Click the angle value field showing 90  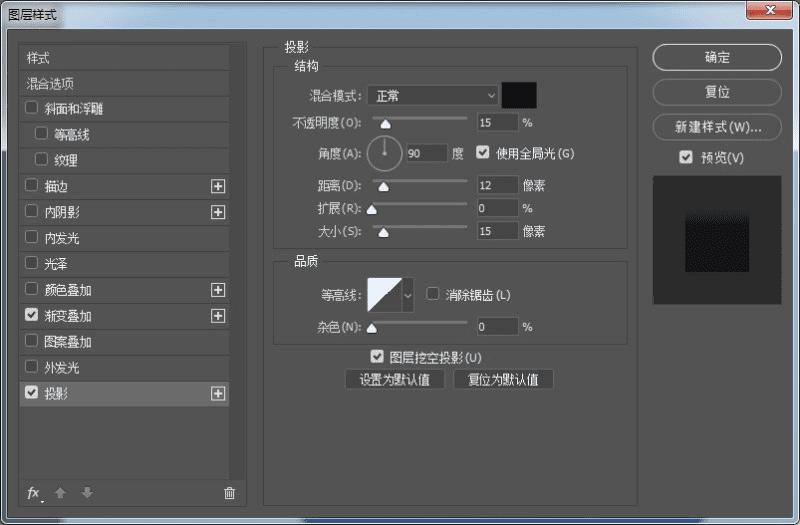[427, 153]
